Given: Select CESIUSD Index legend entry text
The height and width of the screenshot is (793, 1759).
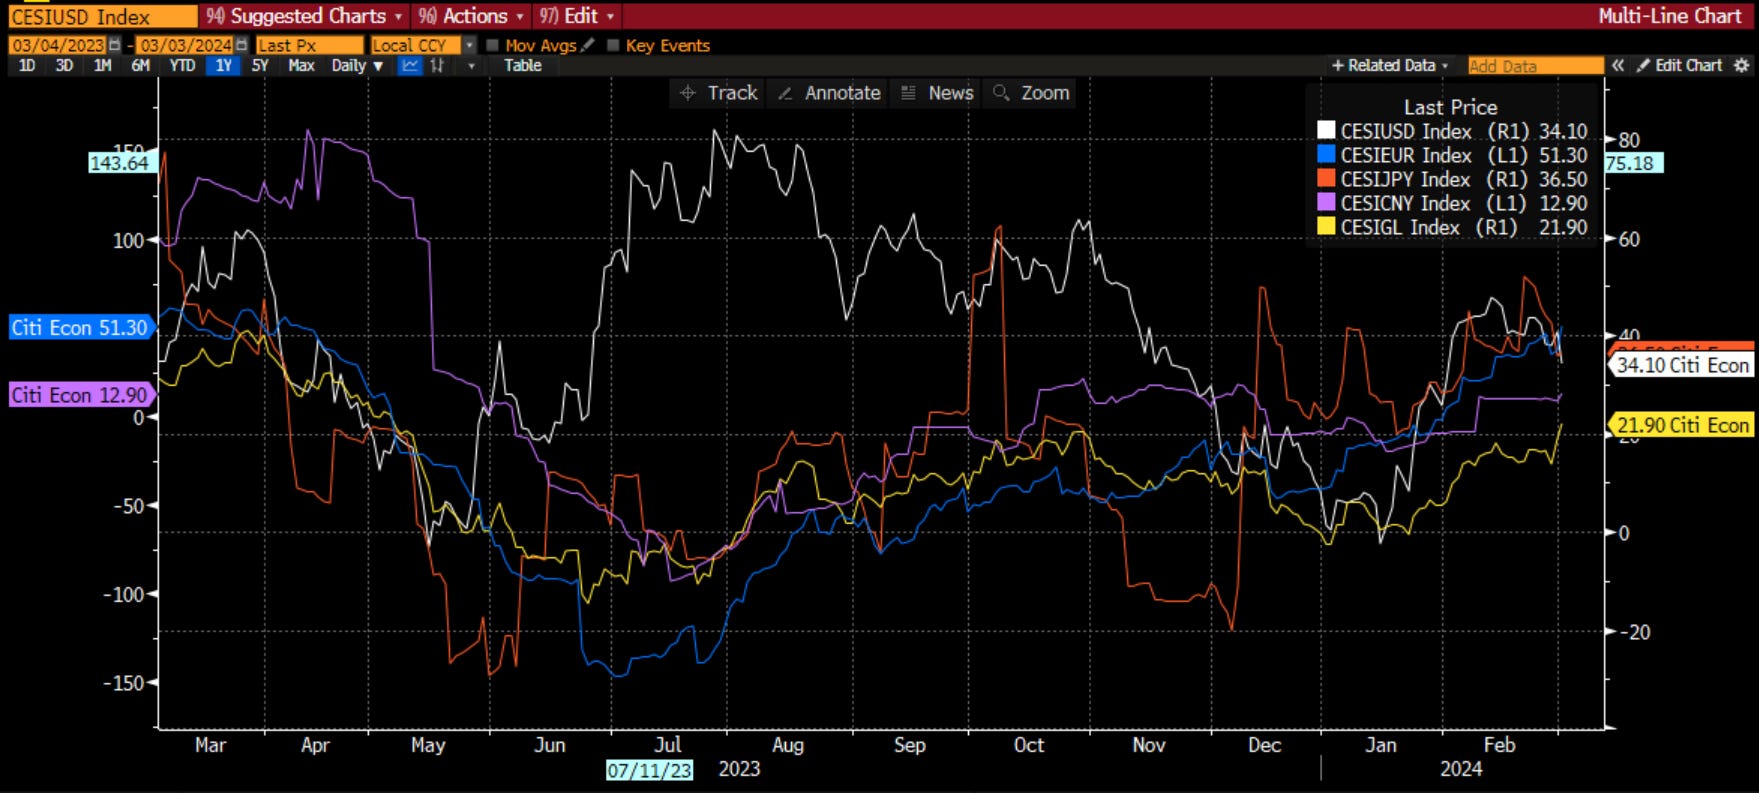Looking at the screenshot, I should point(1406,131).
